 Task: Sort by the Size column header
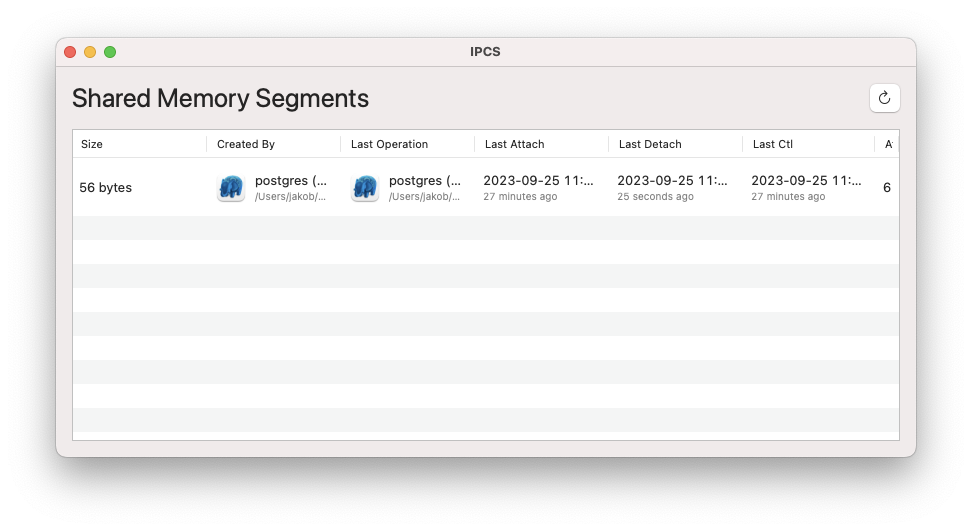(x=139, y=144)
